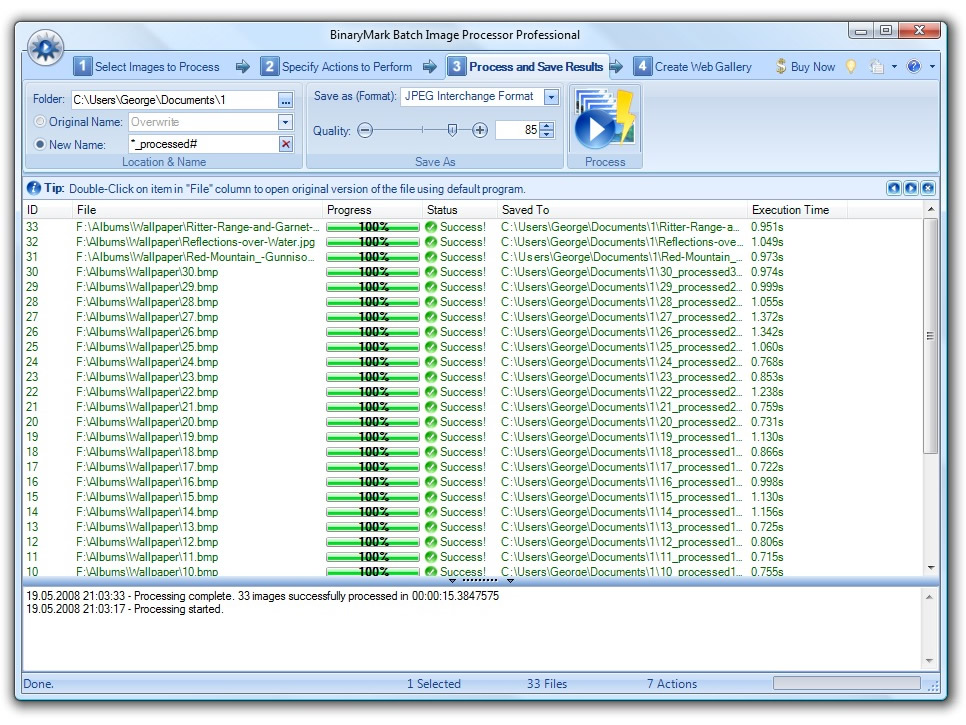Click inside the Folder path field
This screenshot has height=725, width=966.
(174, 100)
